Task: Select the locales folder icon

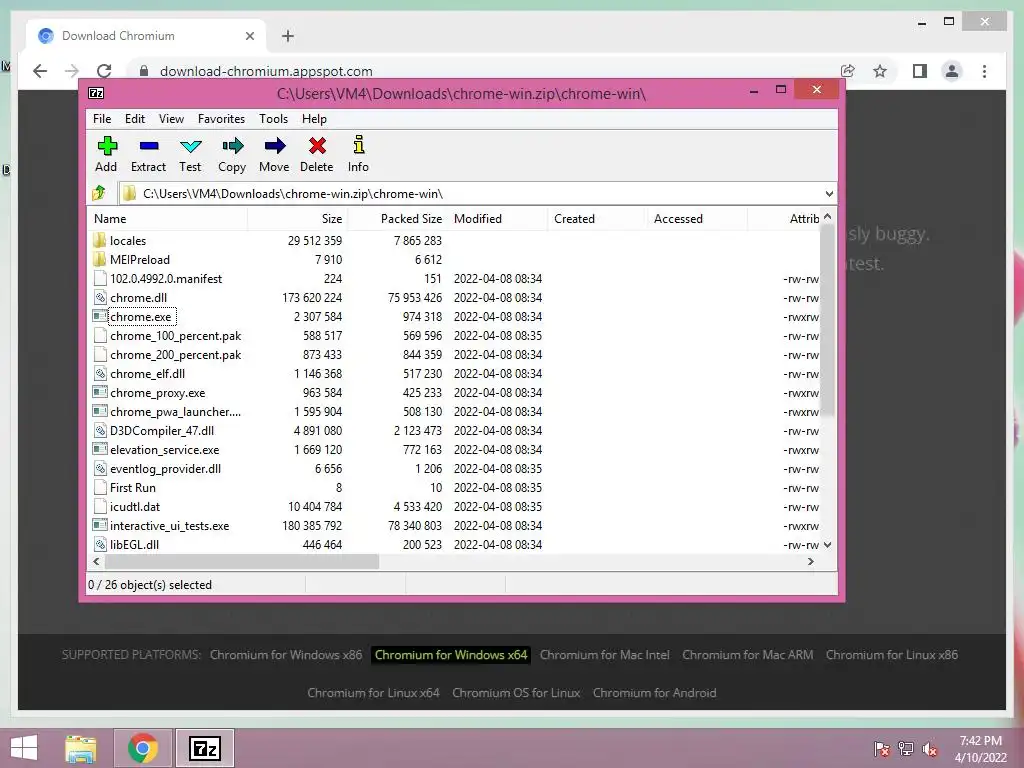Action: (99, 240)
